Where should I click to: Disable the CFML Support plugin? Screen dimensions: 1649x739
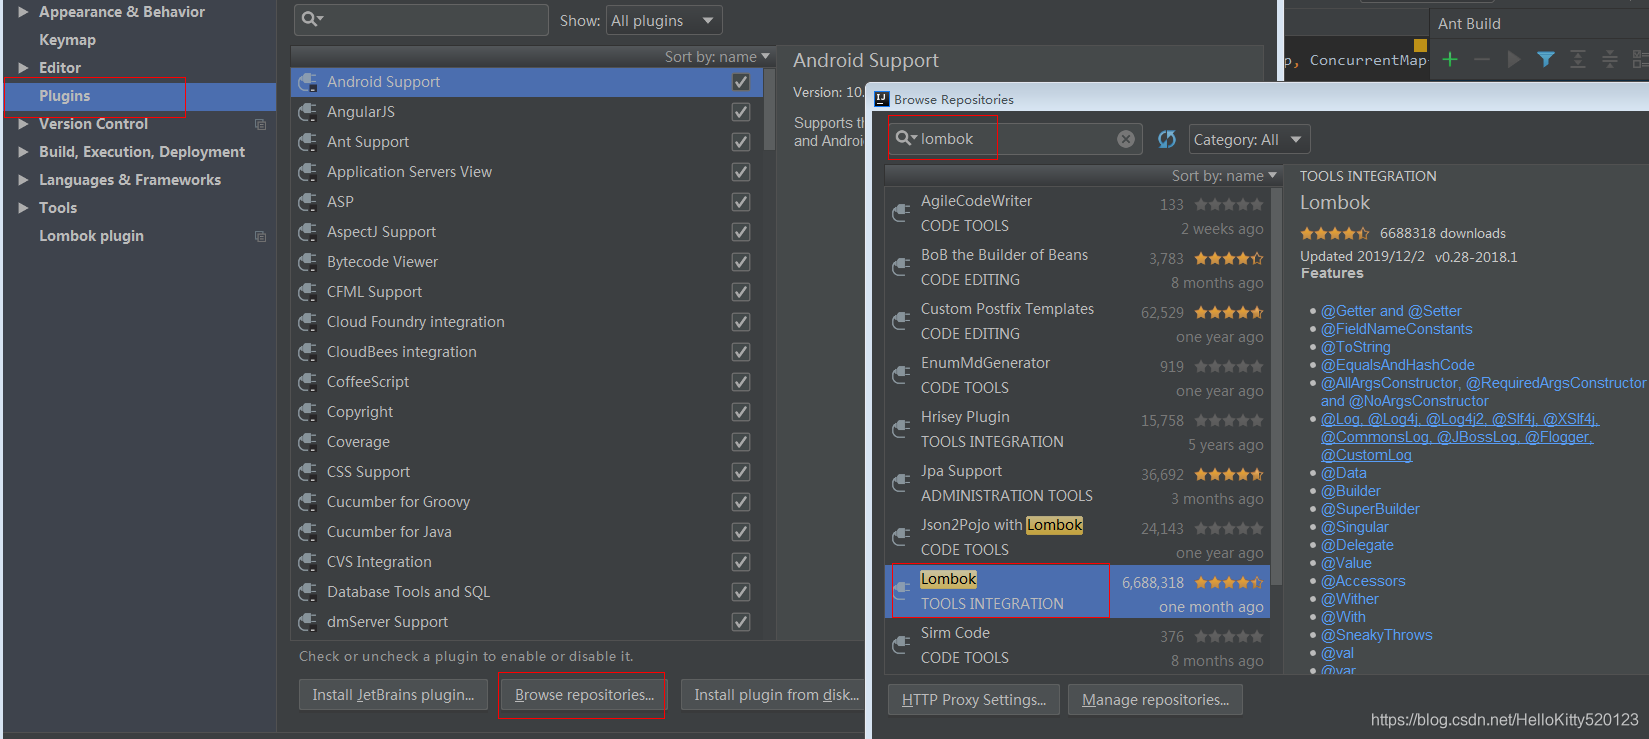pos(741,292)
